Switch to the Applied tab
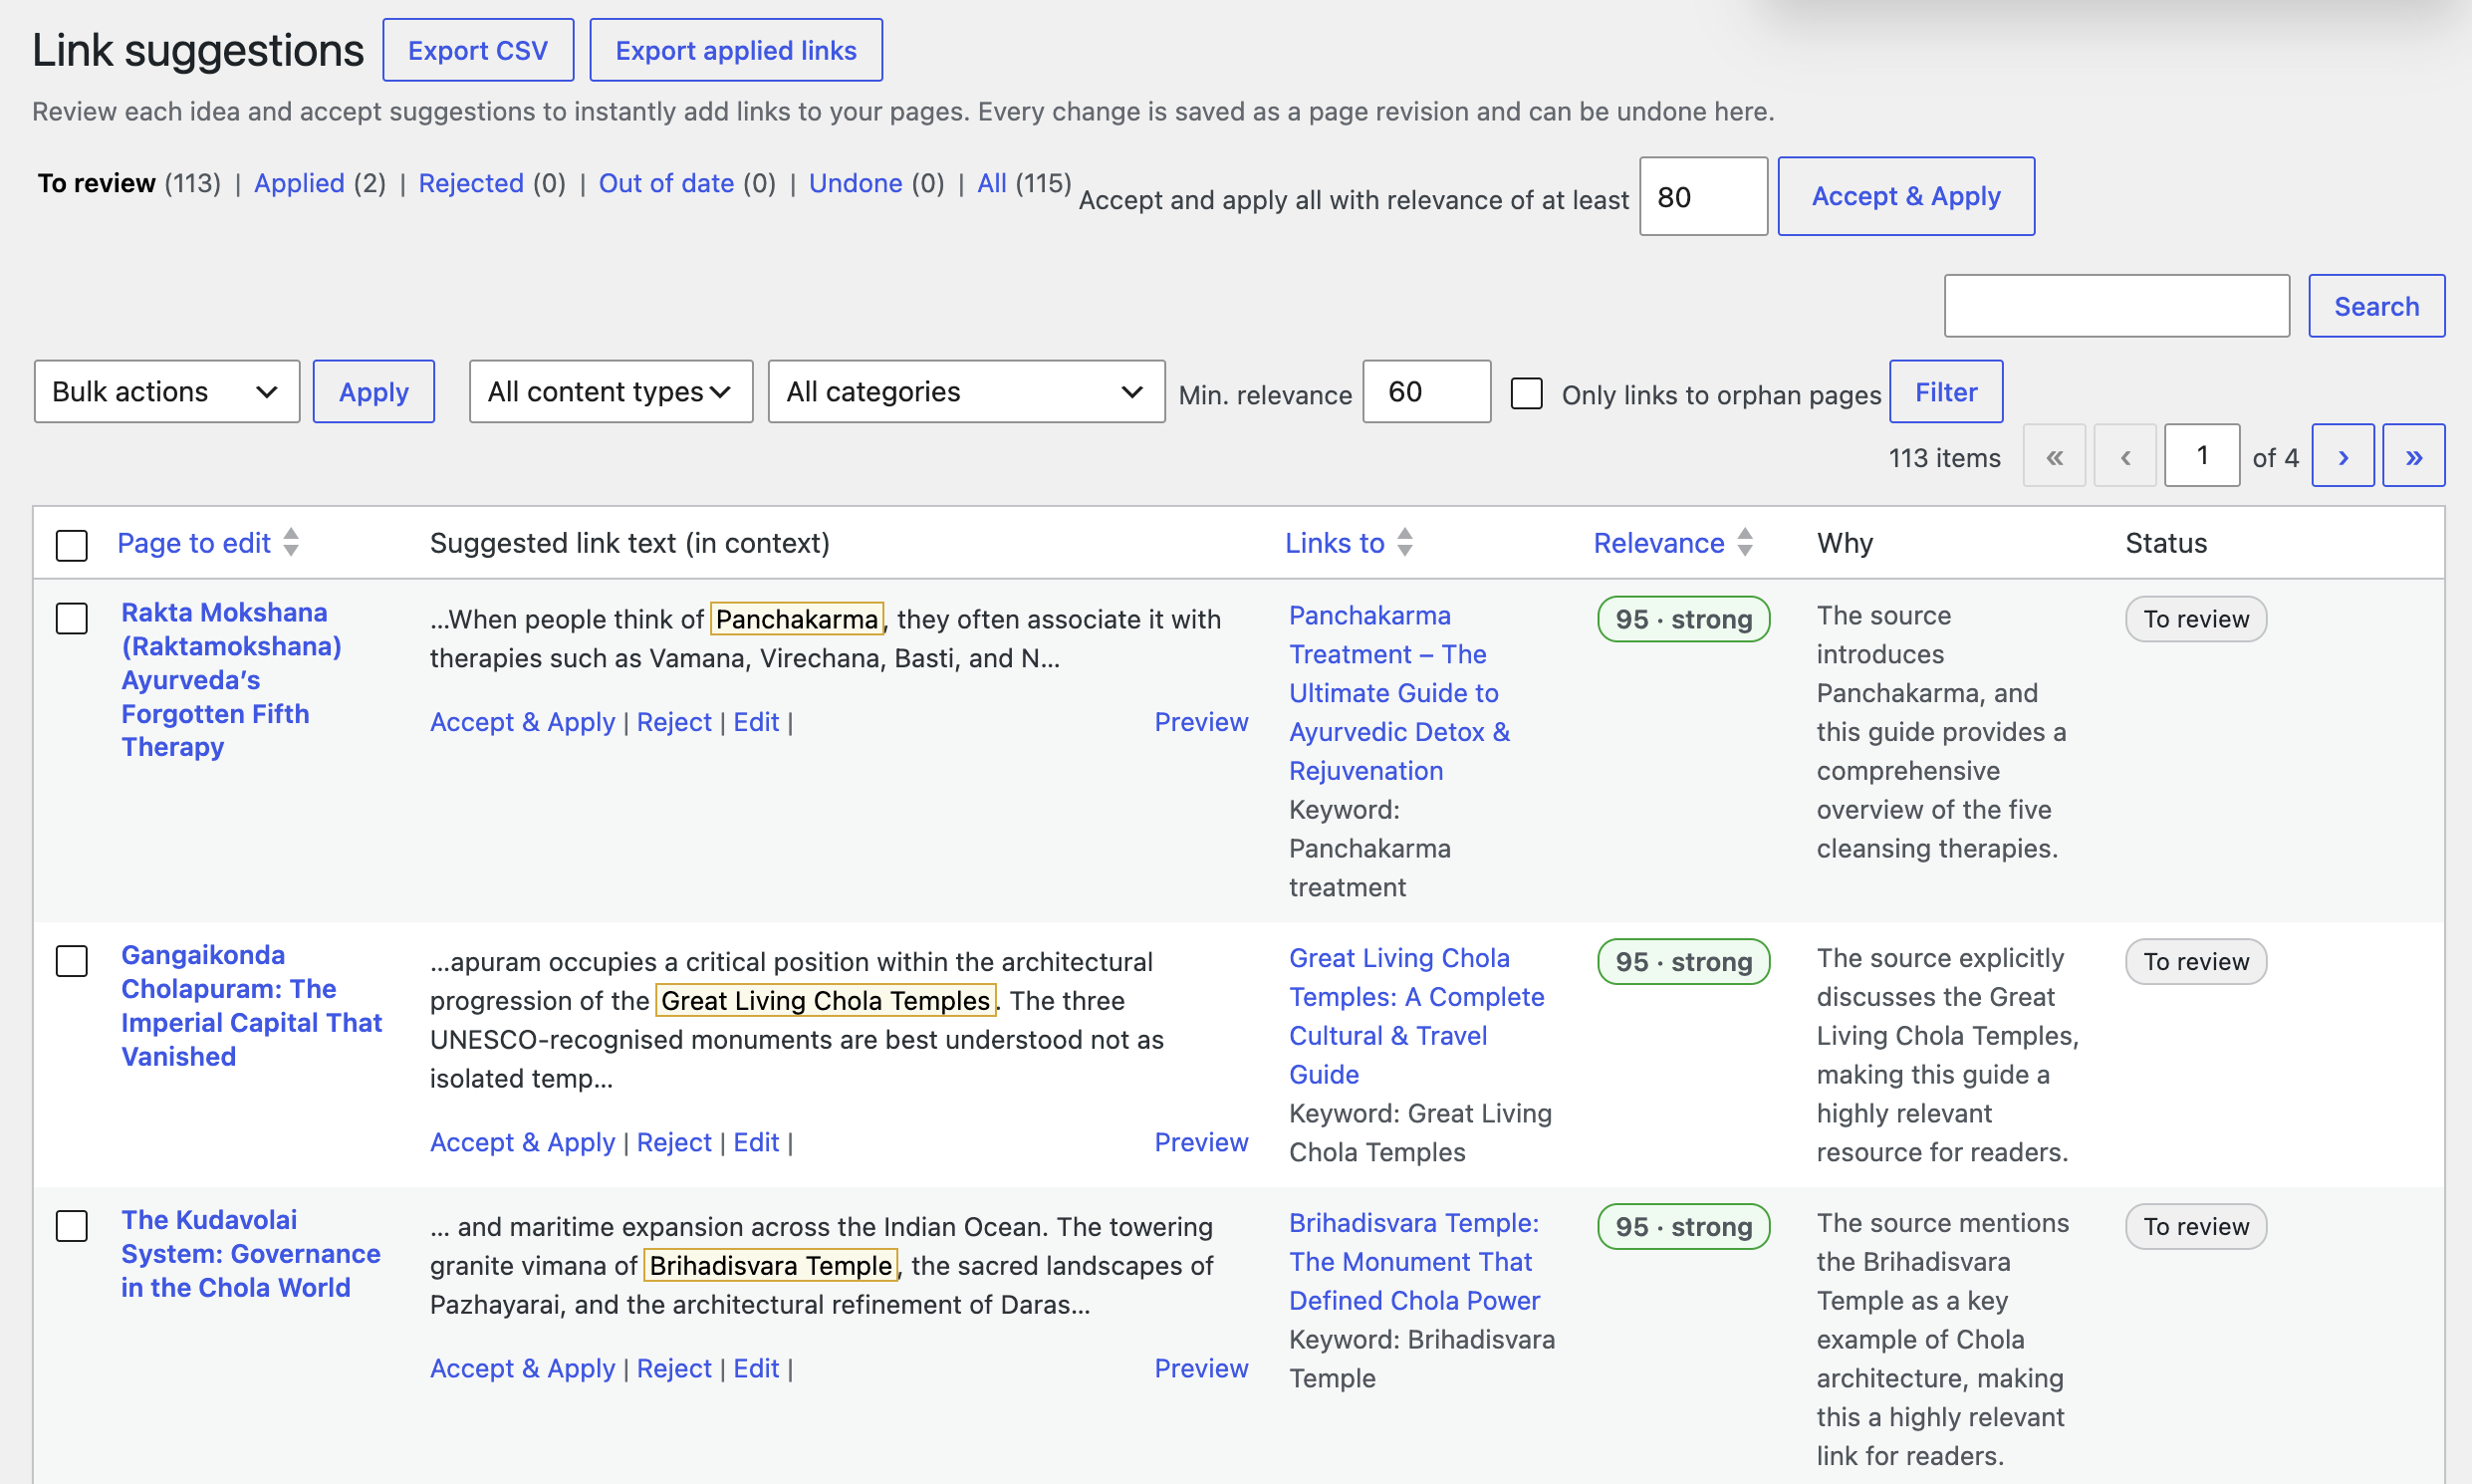This screenshot has width=2472, height=1484. (x=299, y=183)
